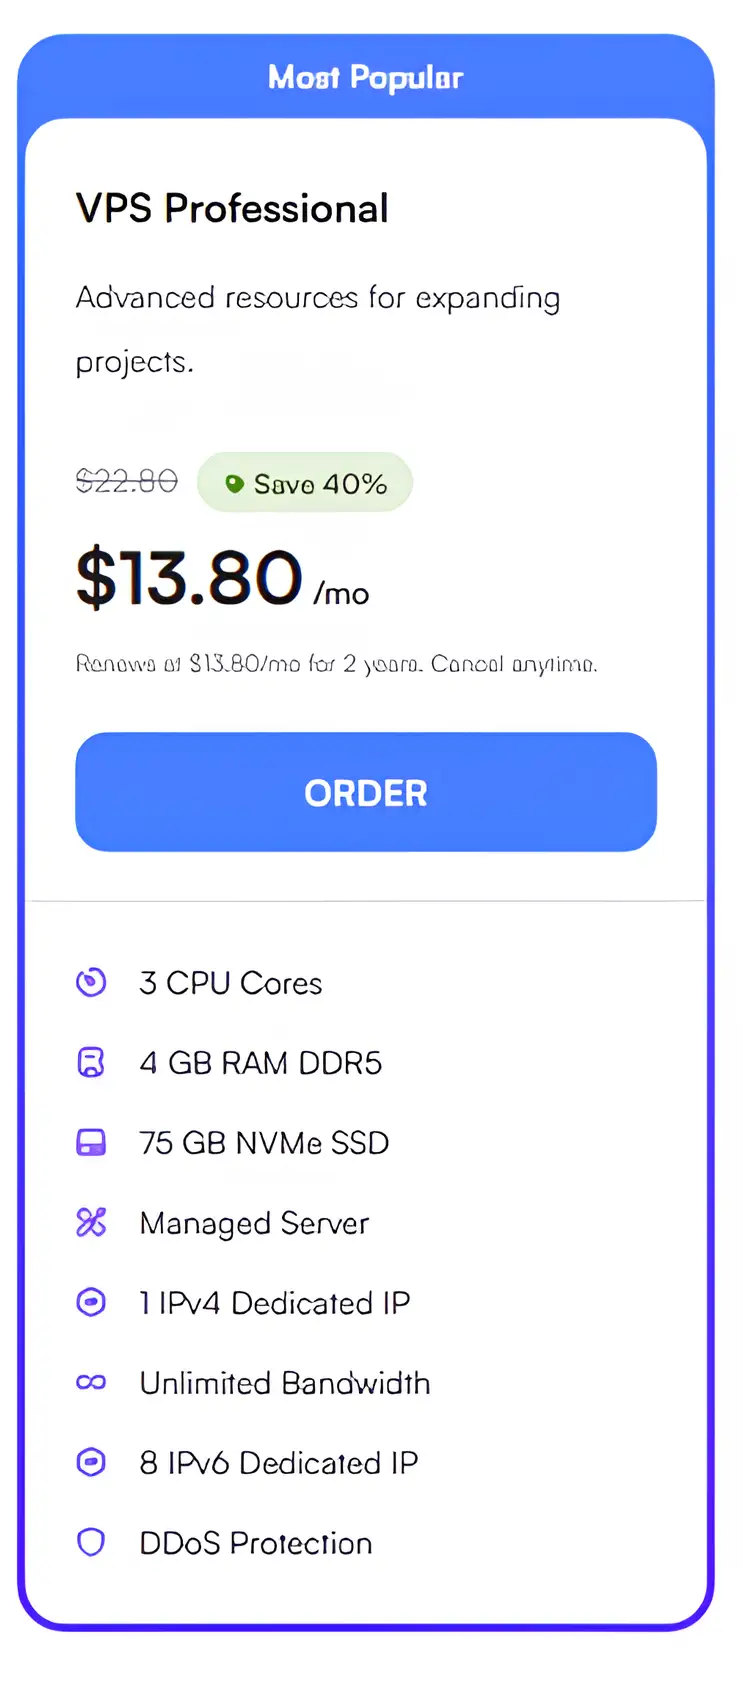This screenshot has height=1686, width=743.
Task: Click the CPU Cores icon
Action: tap(91, 983)
